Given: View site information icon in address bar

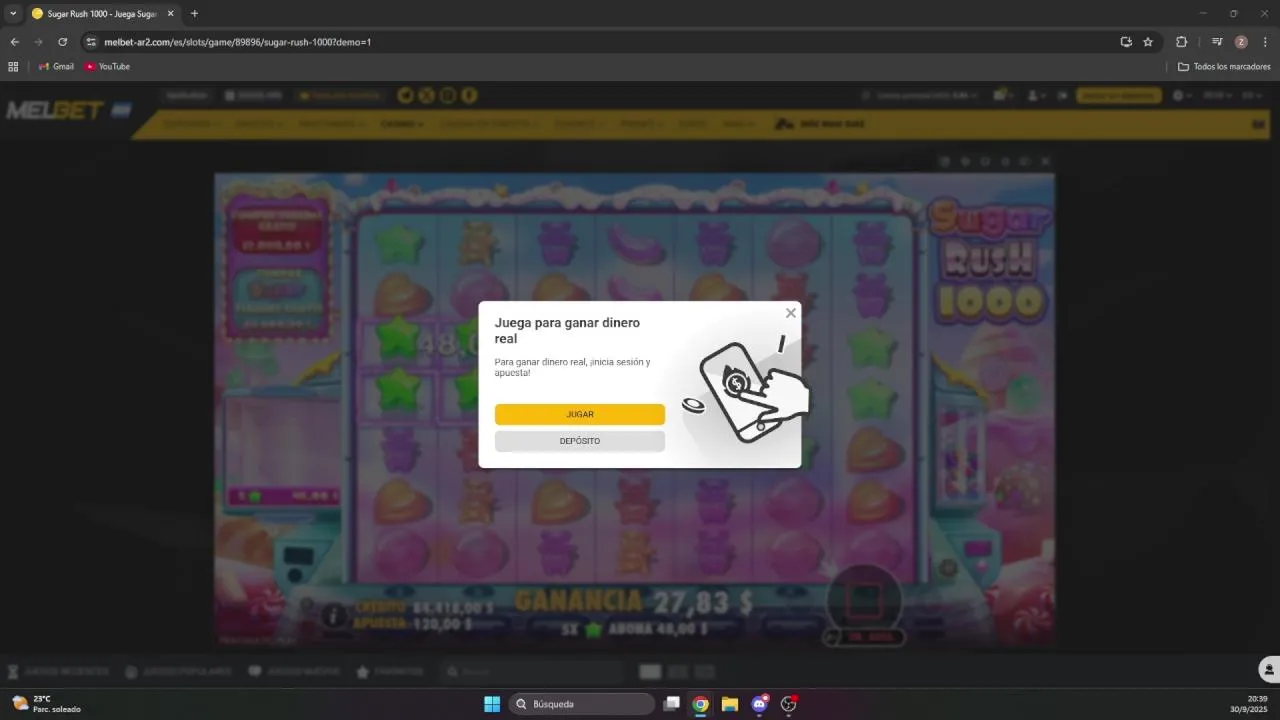Looking at the screenshot, I should click(91, 42).
